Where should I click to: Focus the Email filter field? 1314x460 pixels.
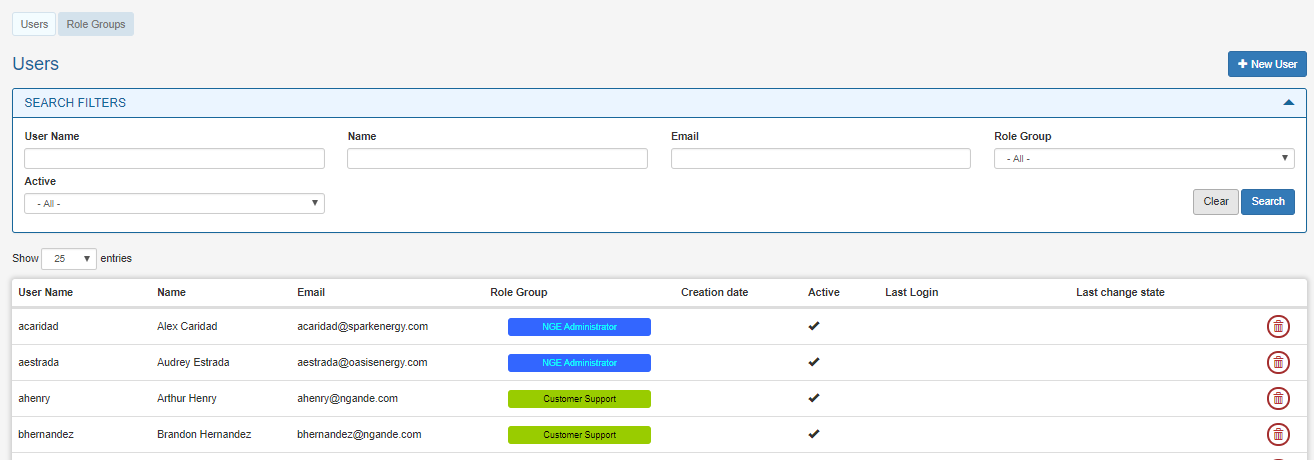click(x=821, y=158)
